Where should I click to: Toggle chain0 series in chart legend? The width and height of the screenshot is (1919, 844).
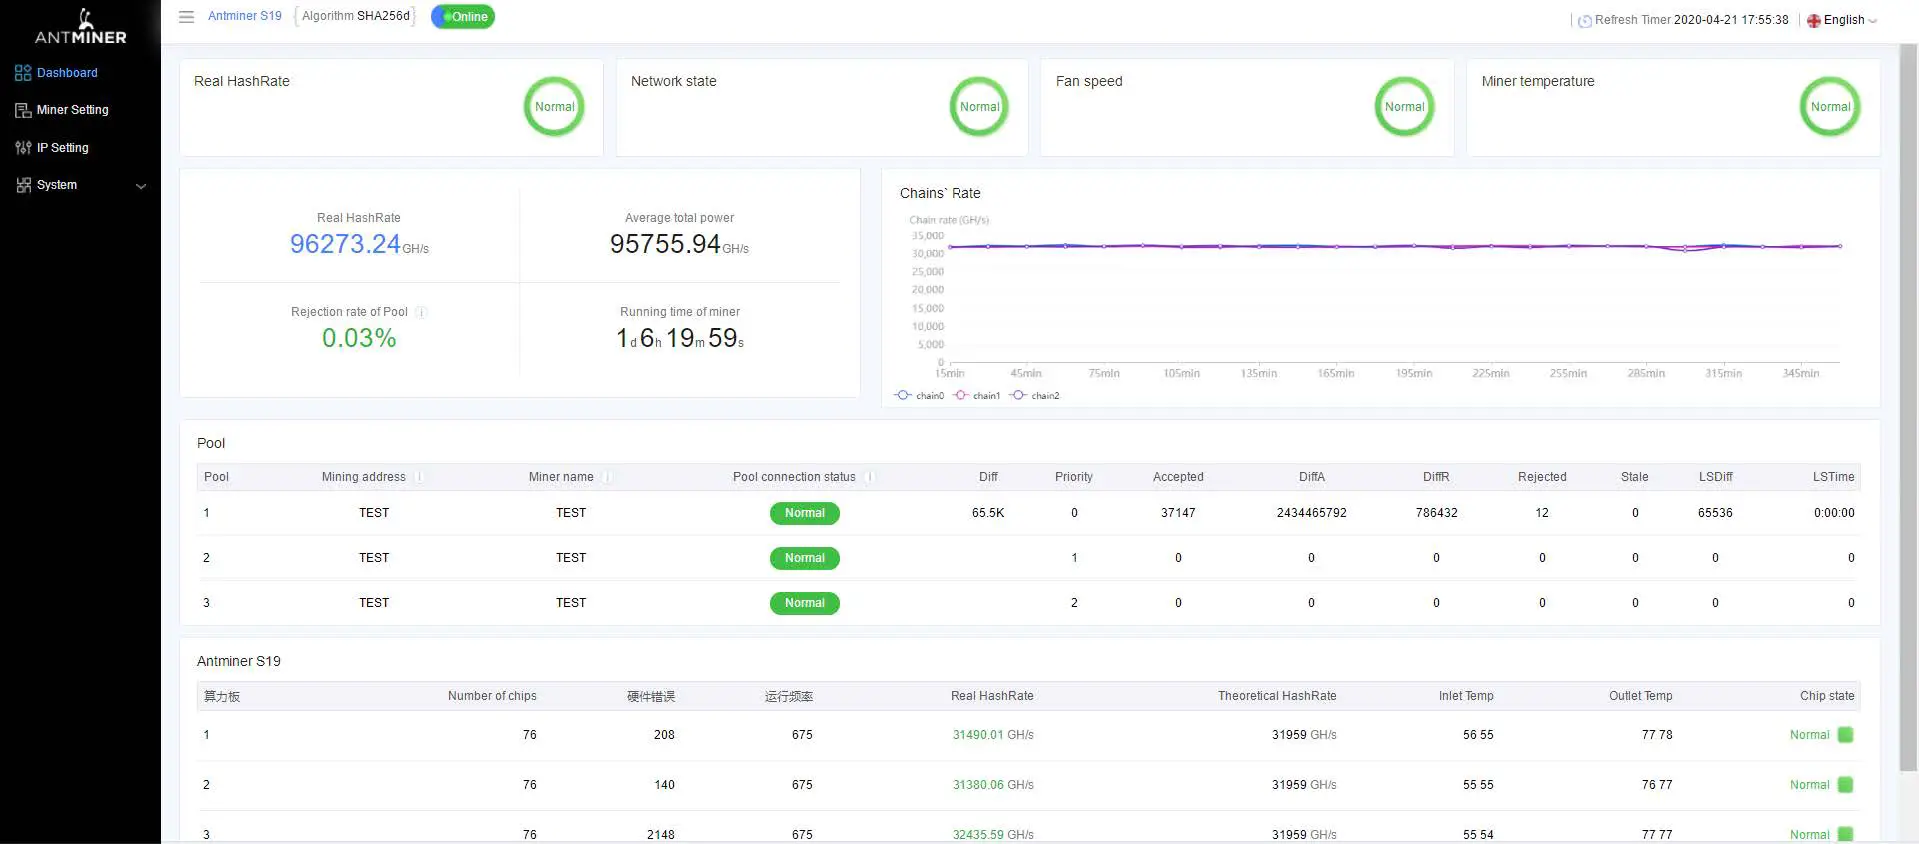(x=918, y=396)
